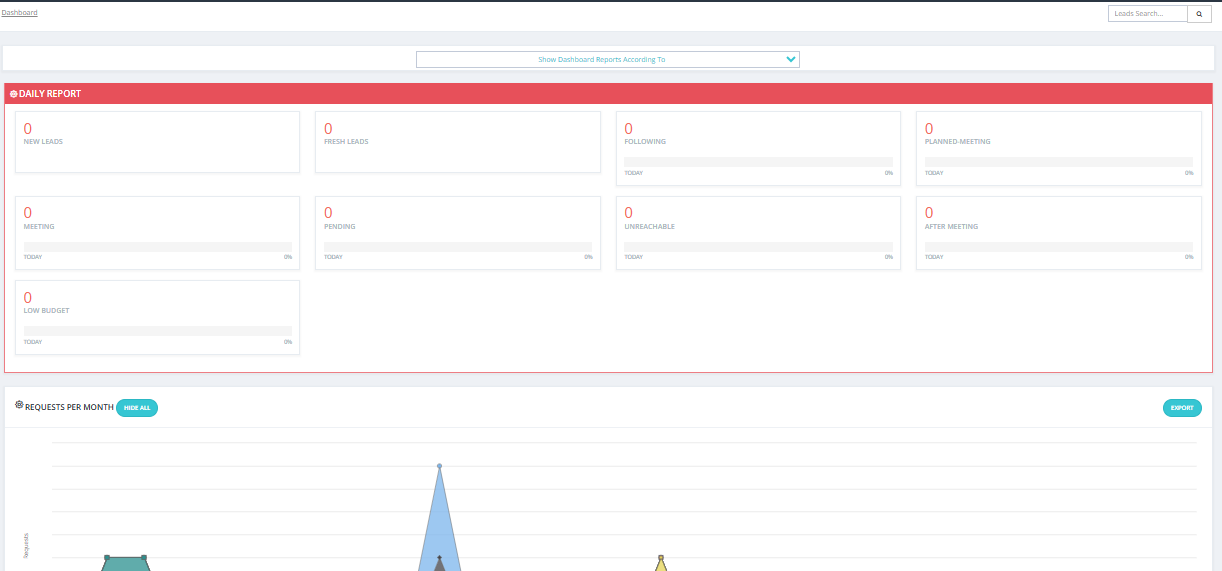
Task: Export the Requests Per Month chart
Action: (x=1182, y=408)
